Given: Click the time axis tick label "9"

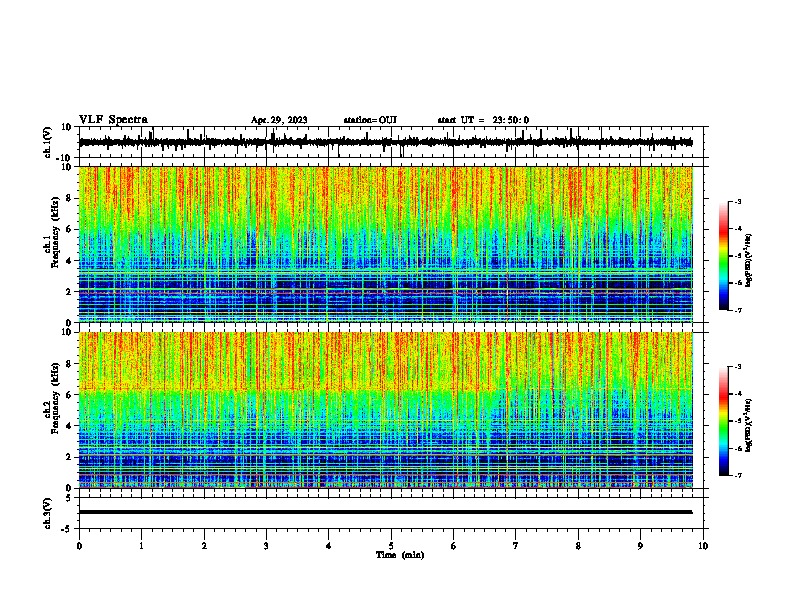Looking at the screenshot, I should pos(640,546).
